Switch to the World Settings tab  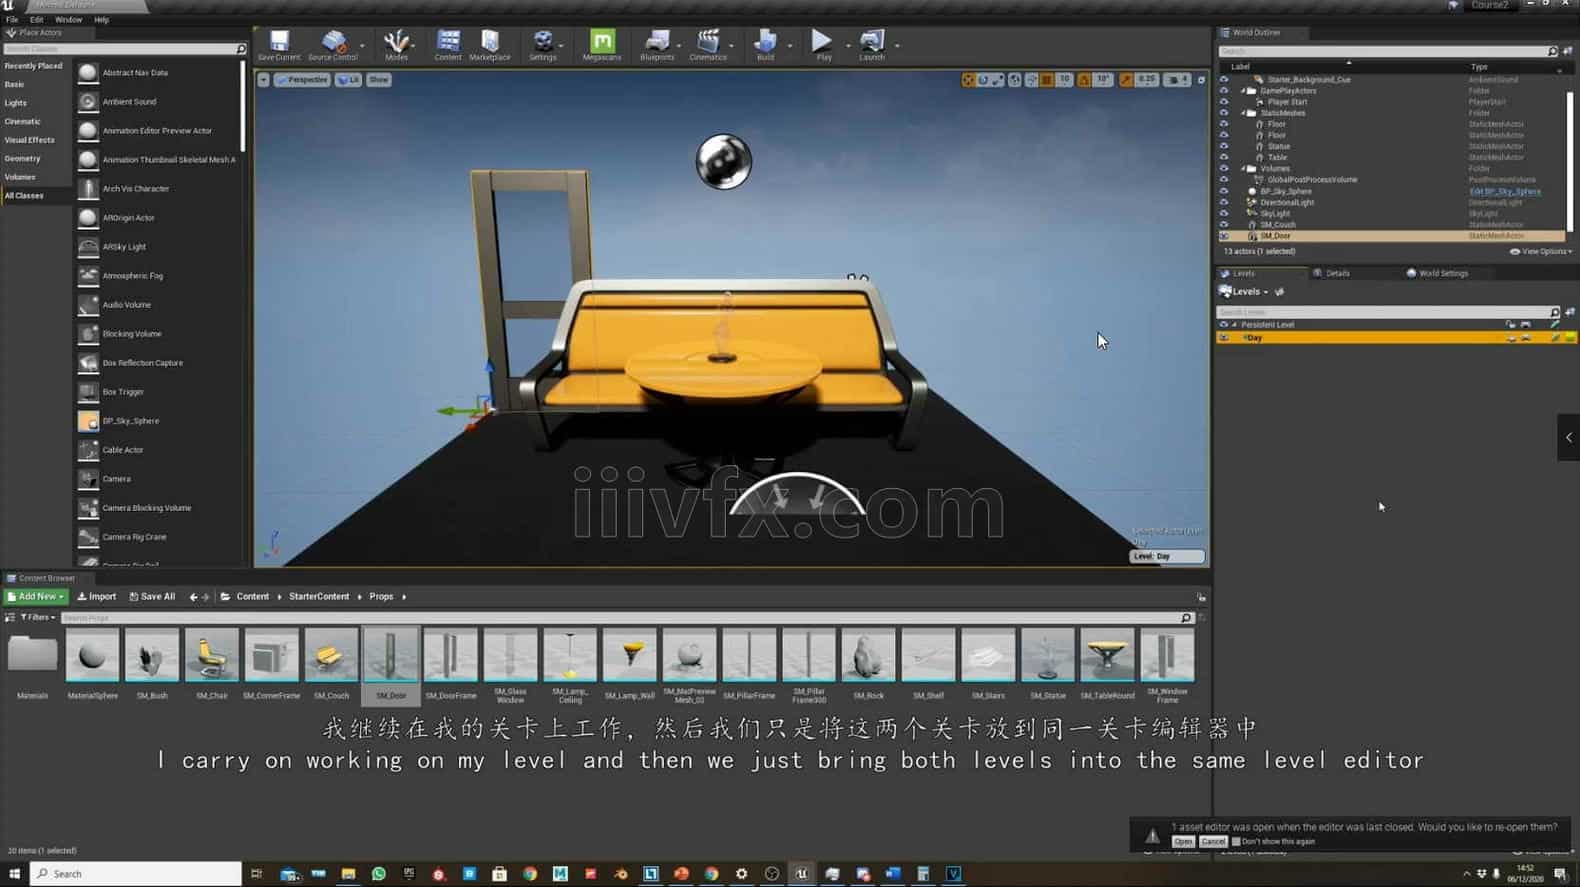point(1442,273)
